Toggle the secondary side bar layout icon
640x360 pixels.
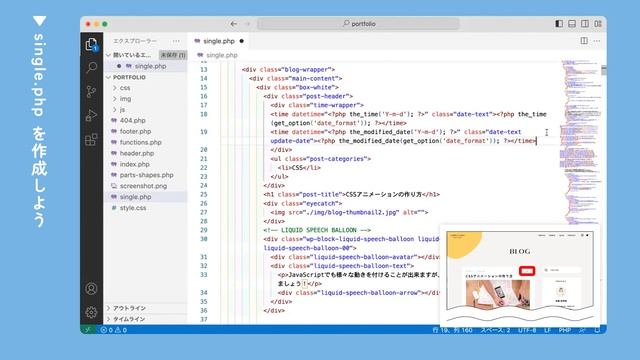tap(585, 24)
